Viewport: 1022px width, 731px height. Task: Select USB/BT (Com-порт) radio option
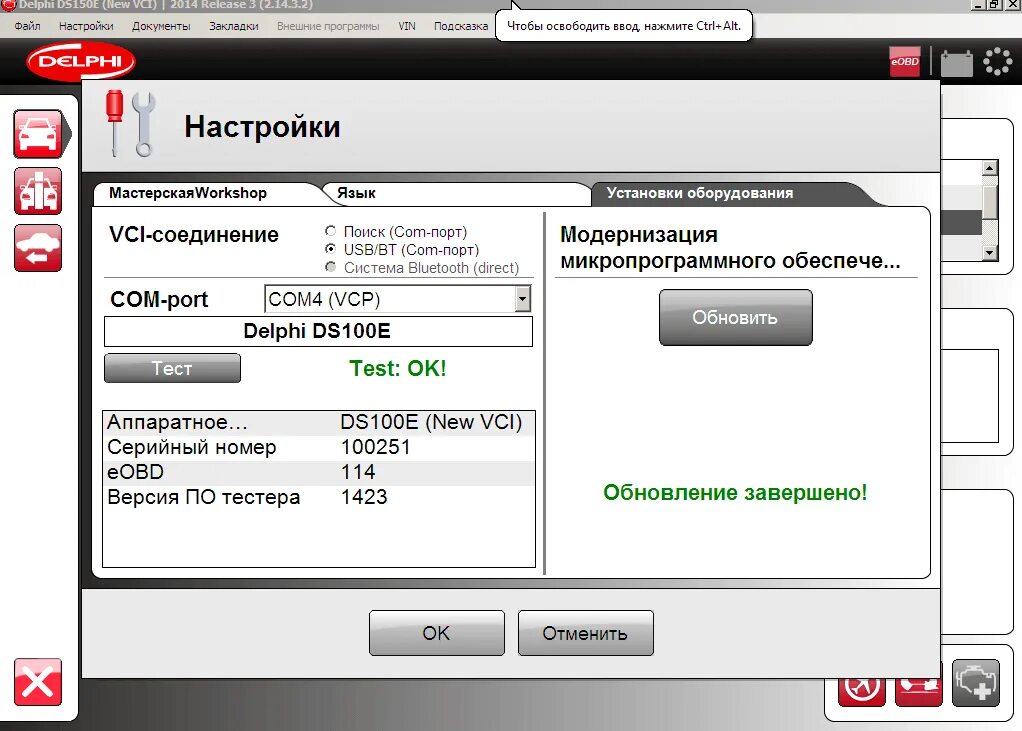330,249
